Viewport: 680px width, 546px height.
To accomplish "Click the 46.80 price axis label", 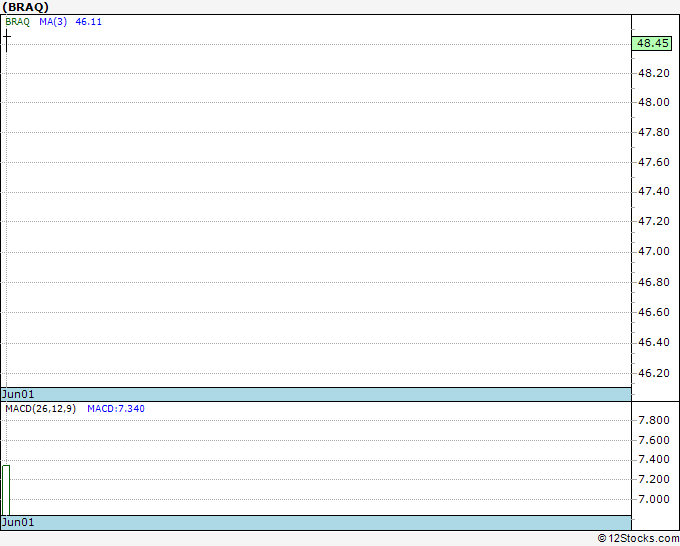I will (x=654, y=282).
